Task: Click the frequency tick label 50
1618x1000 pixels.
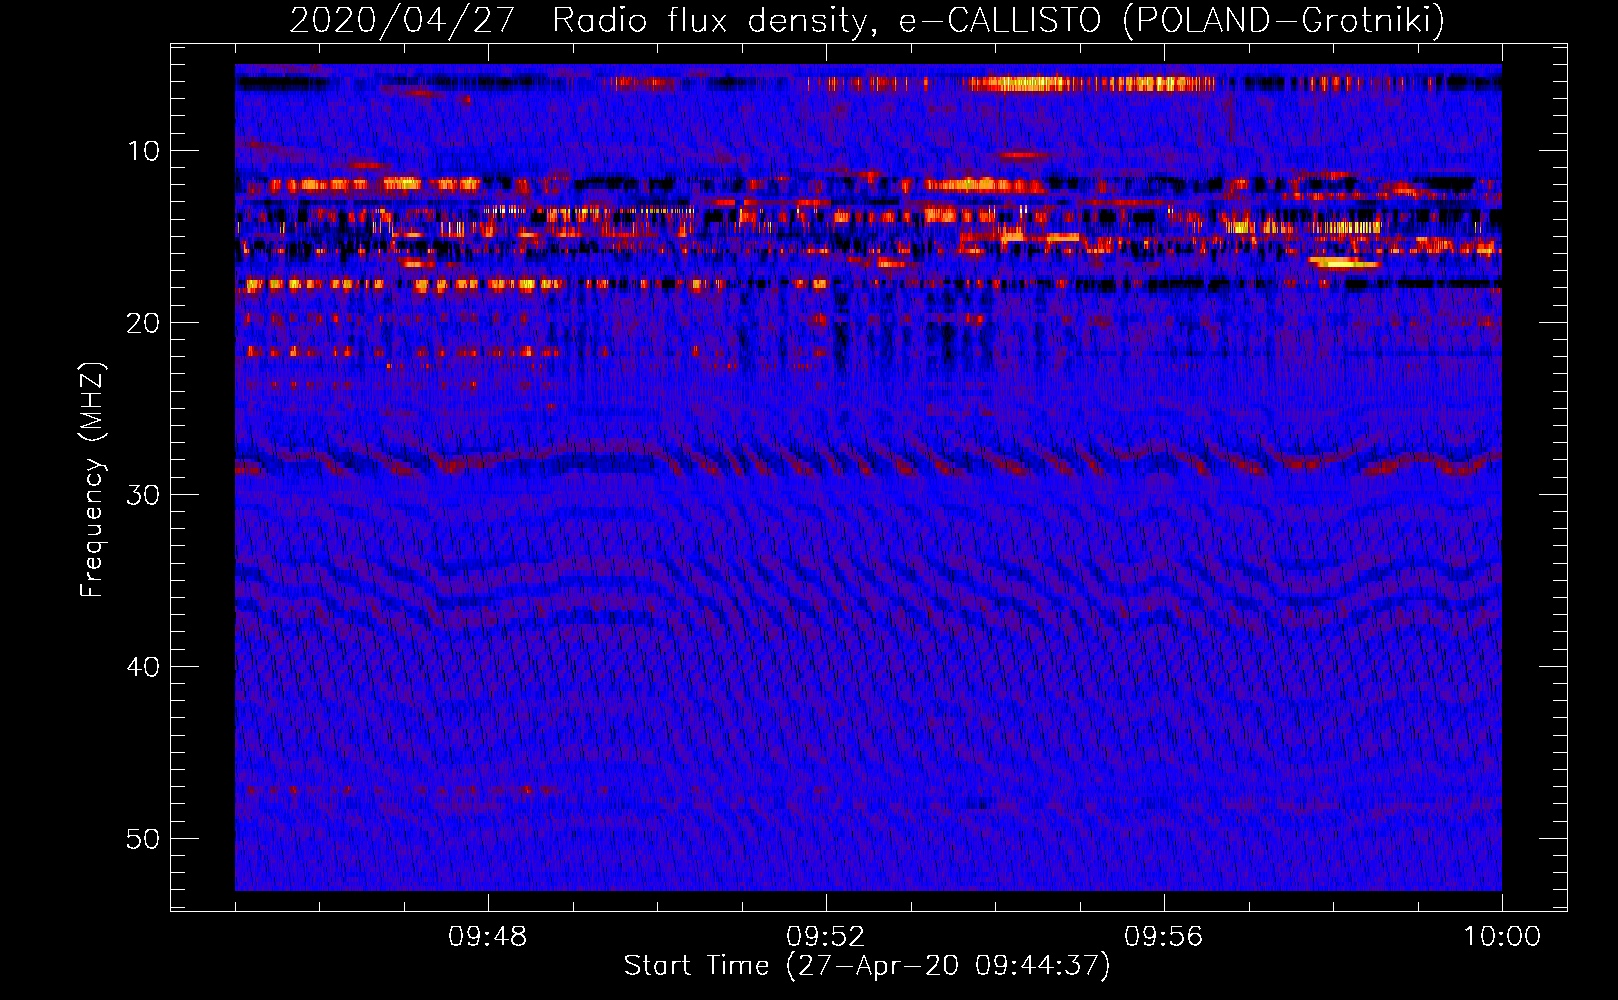Action: tap(144, 839)
